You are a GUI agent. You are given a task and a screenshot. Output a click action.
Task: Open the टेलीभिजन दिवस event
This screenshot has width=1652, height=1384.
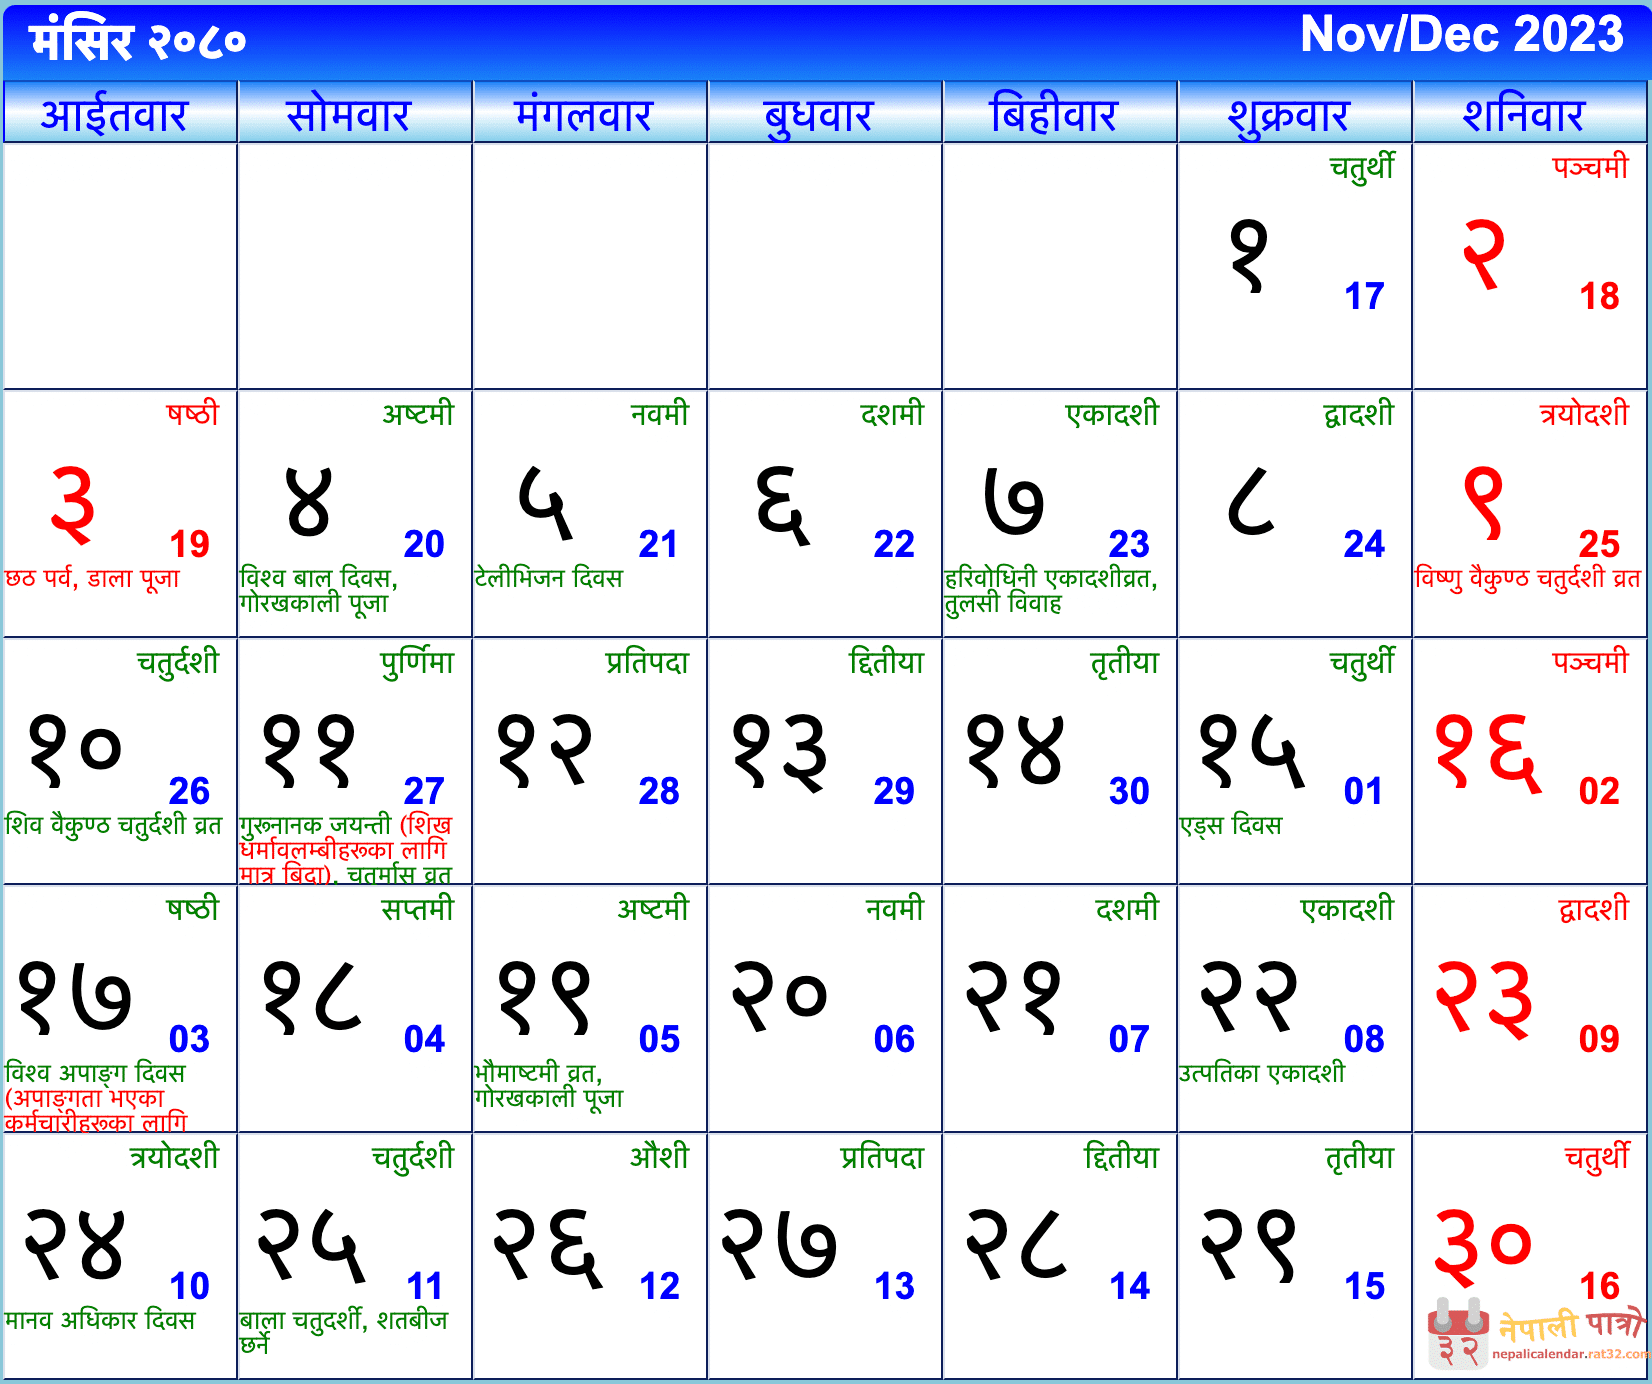549,578
